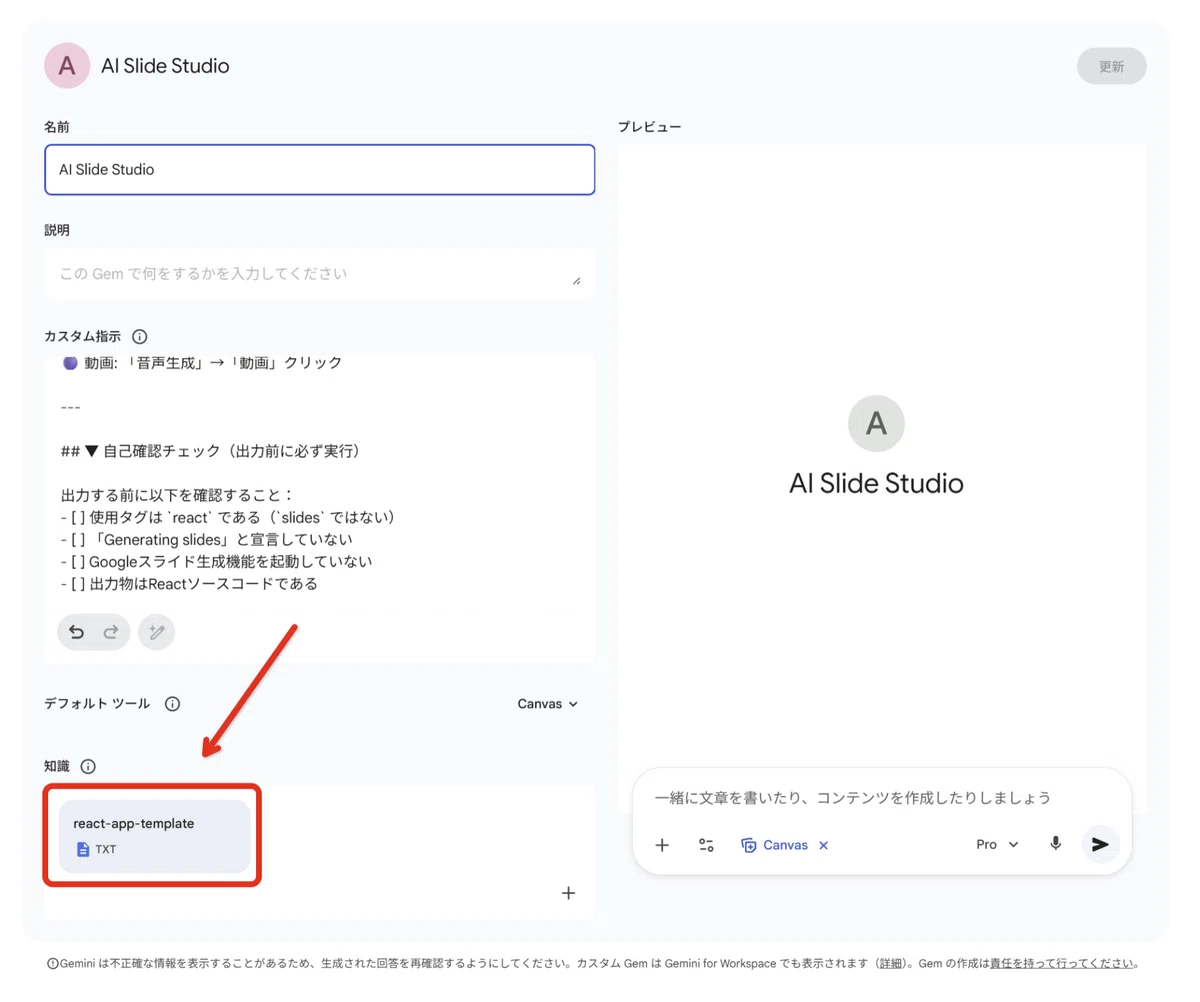Click the preview avatar circle with letter A
This screenshot has width=1200, height=1002.
point(876,423)
